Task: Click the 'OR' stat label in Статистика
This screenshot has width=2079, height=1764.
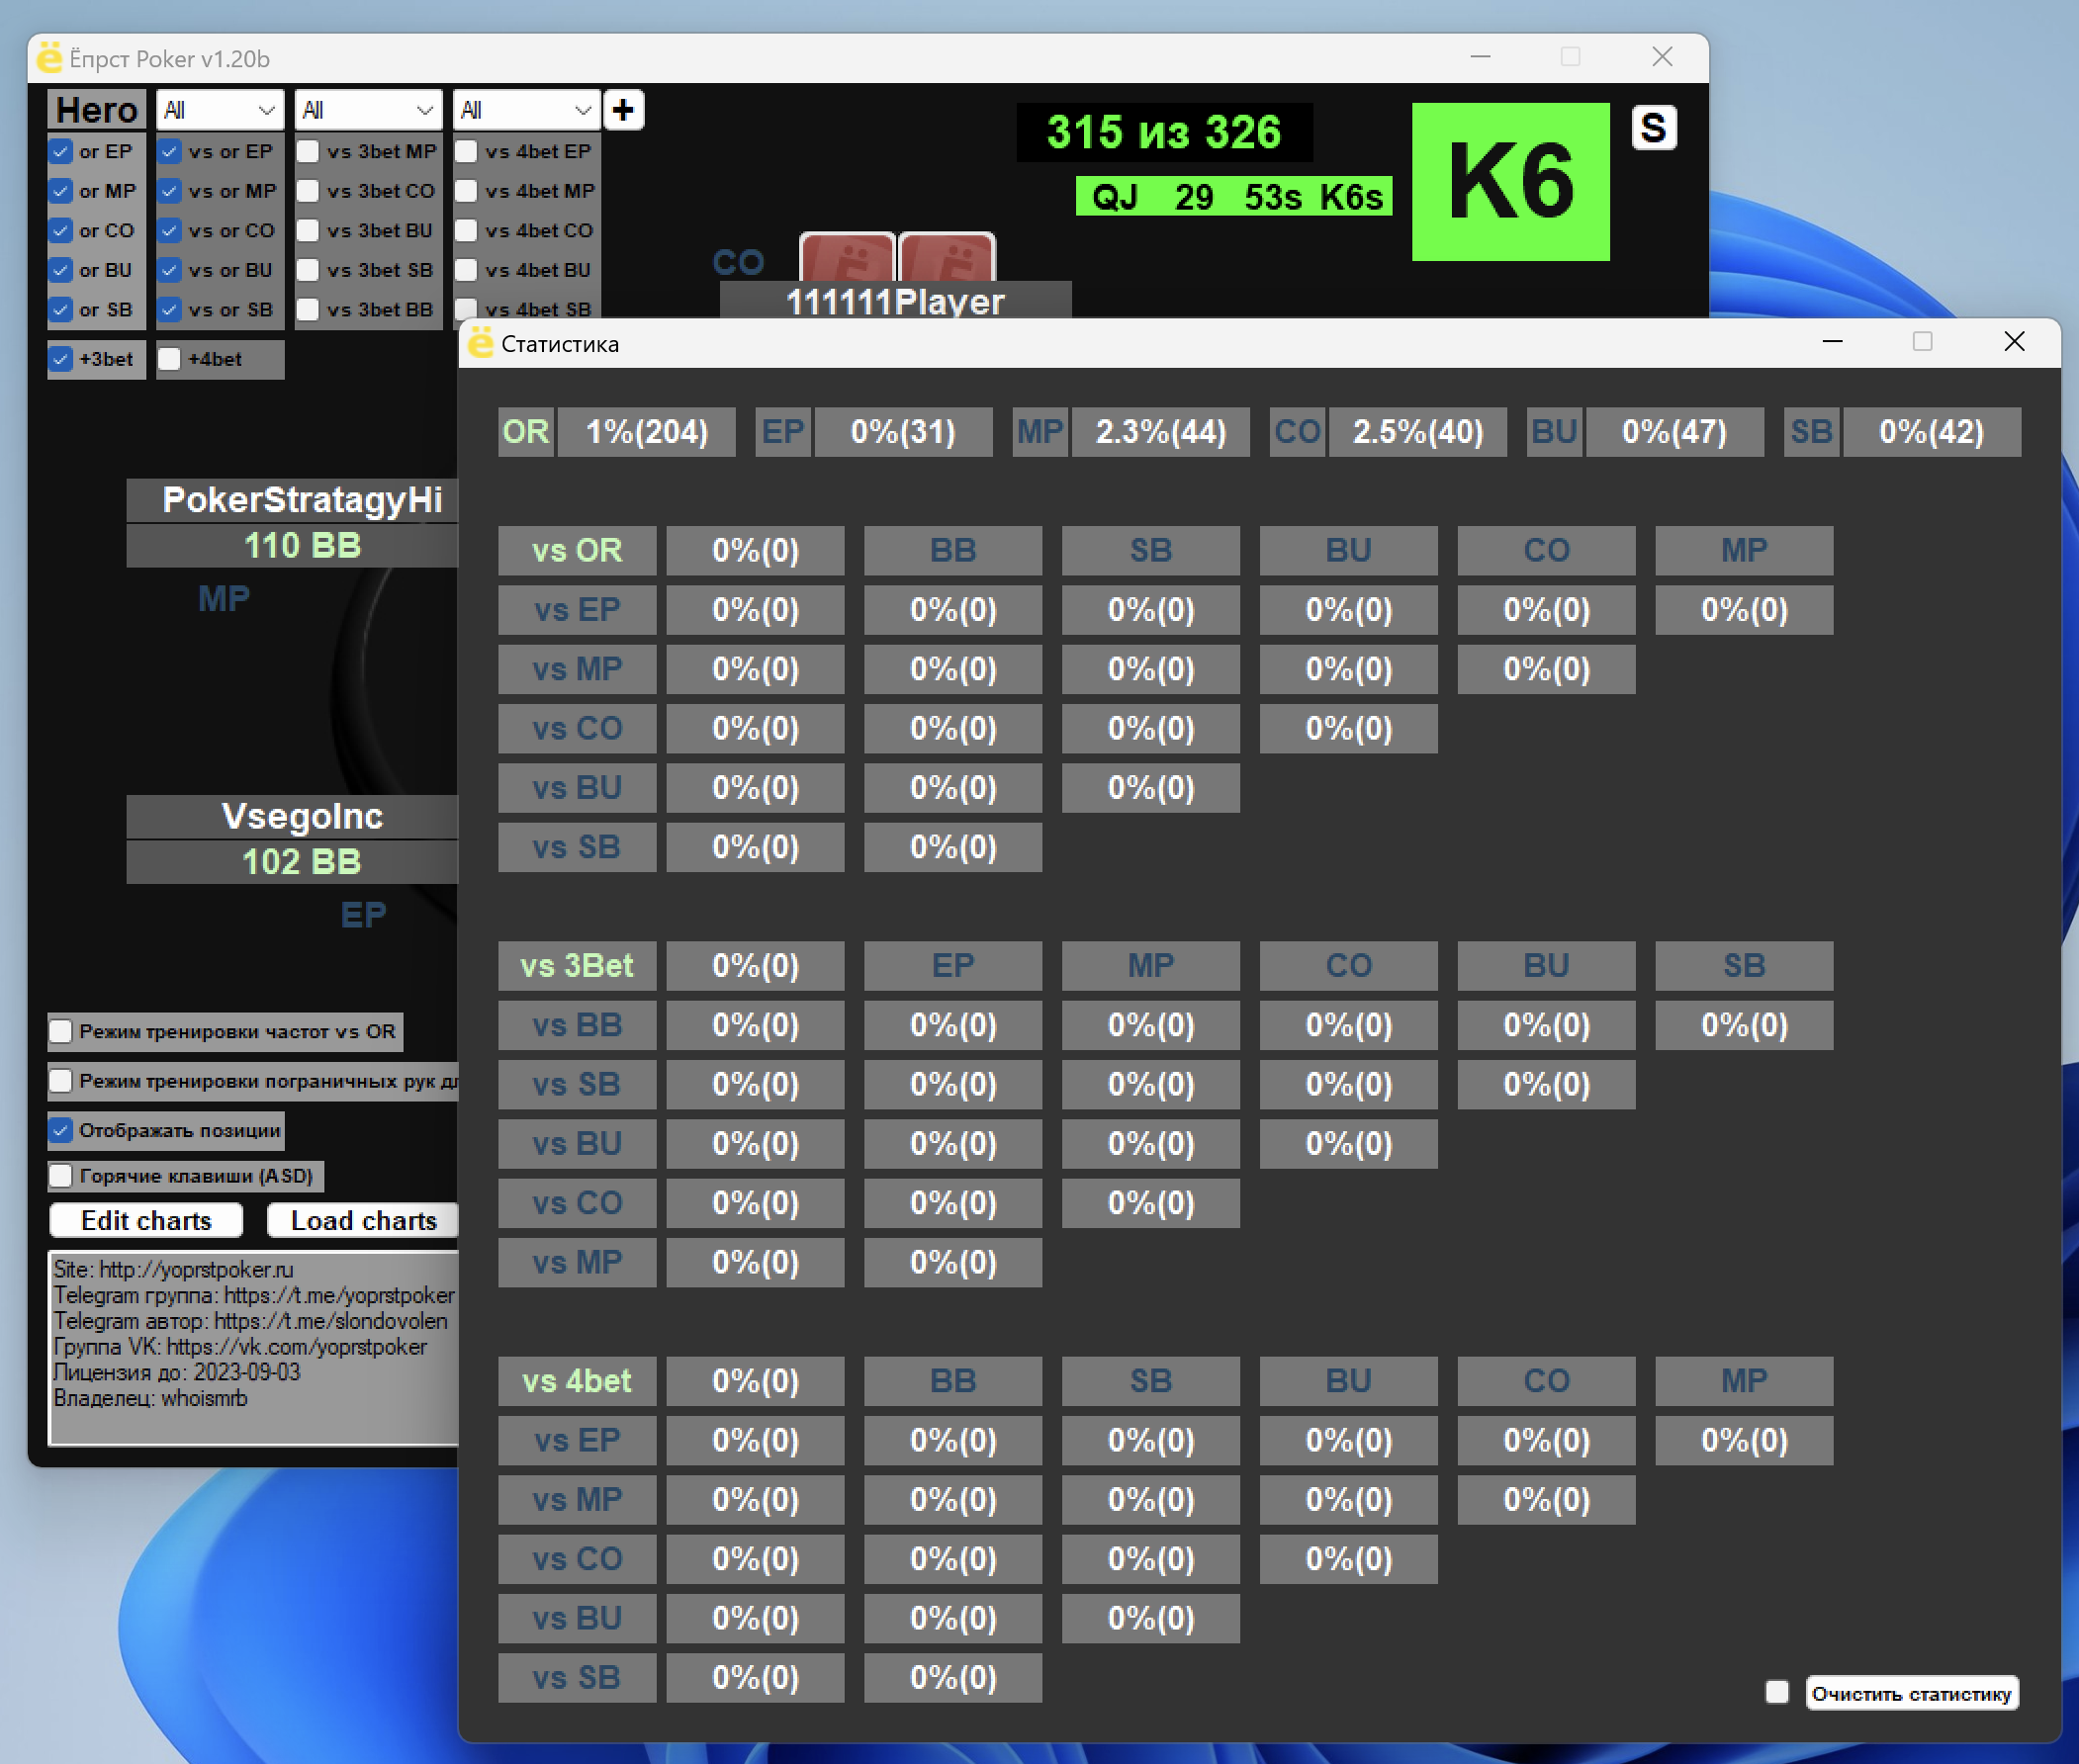Action: point(525,432)
